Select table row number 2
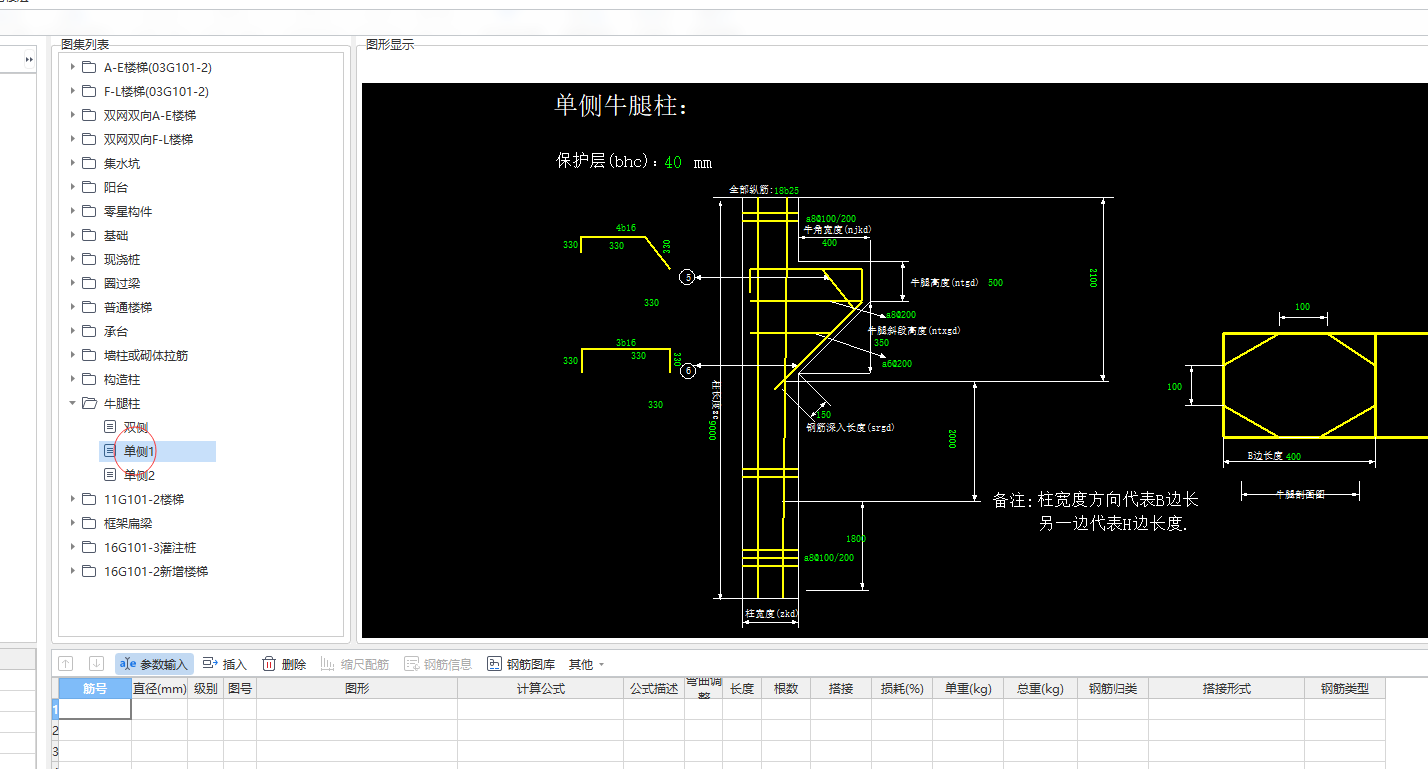 pyautogui.click(x=55, y=730)
